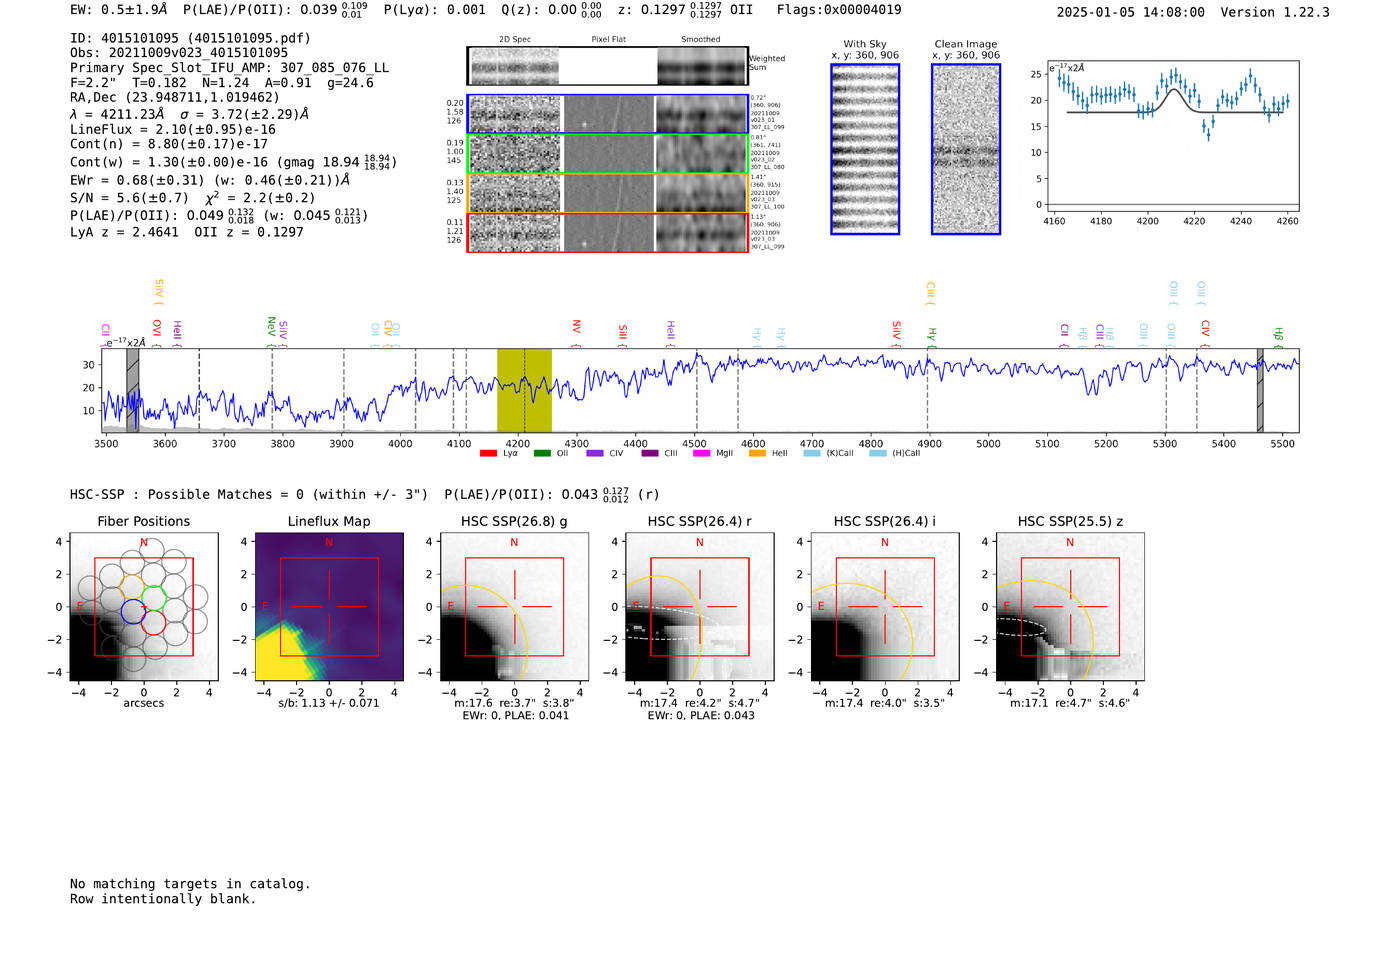
Task: Select the Clean Image cutout
Action: [966, 149]
